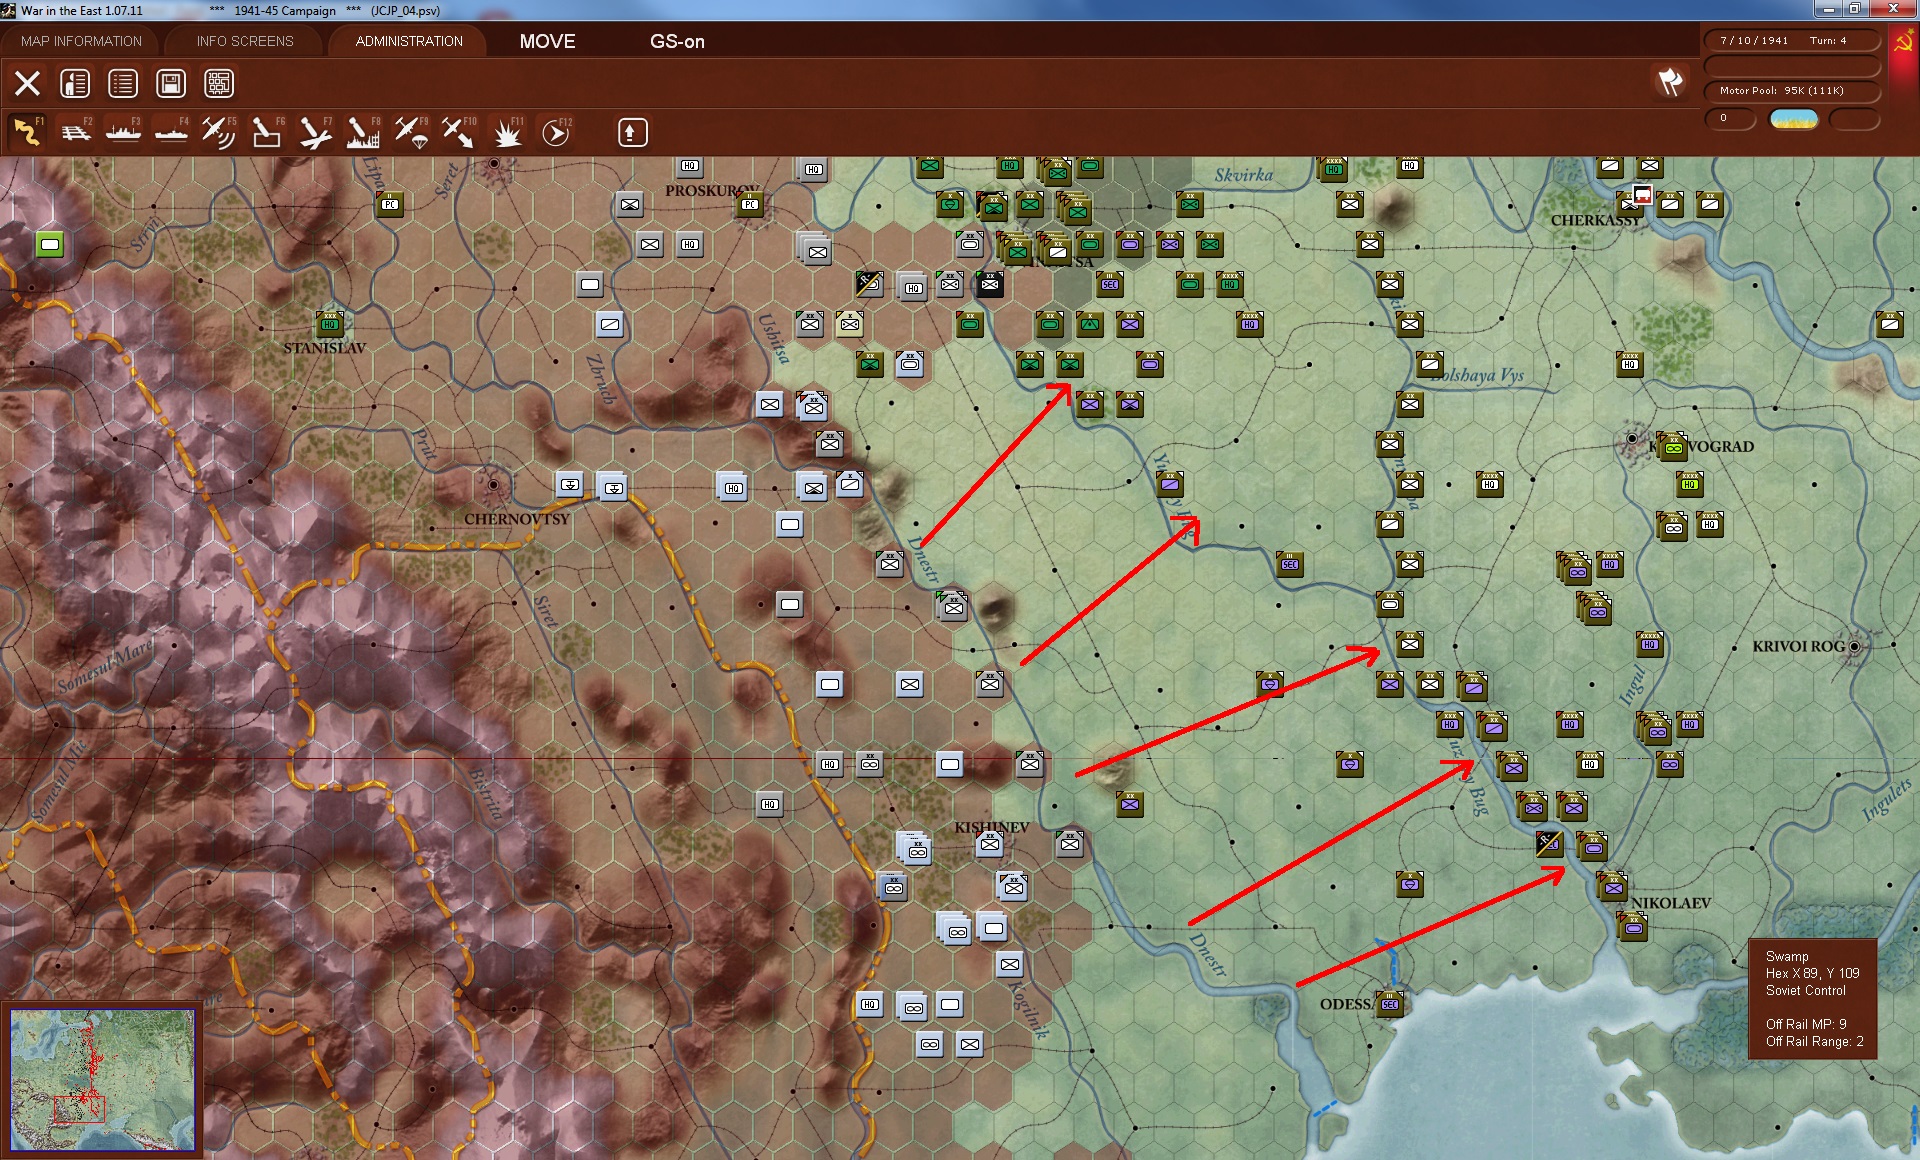This screenshot has width=1920, height=1160.
Task: Select Amphibious mode (F4) ship icon
Action: 171,132
